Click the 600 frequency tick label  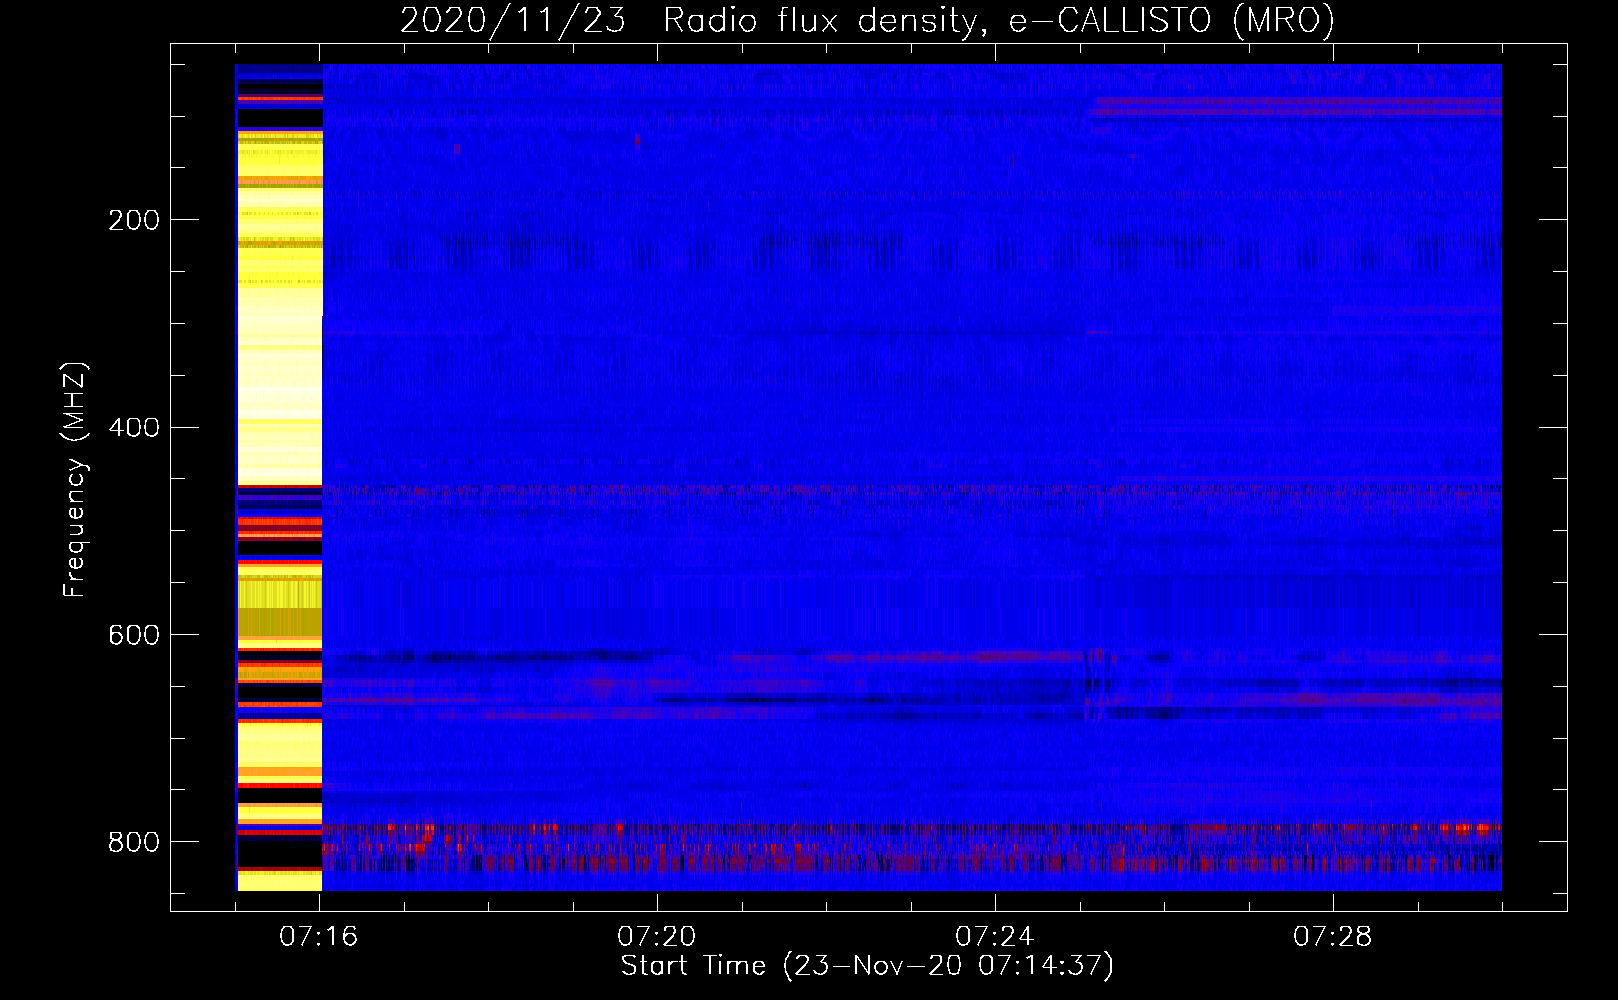tap(134, 636)
